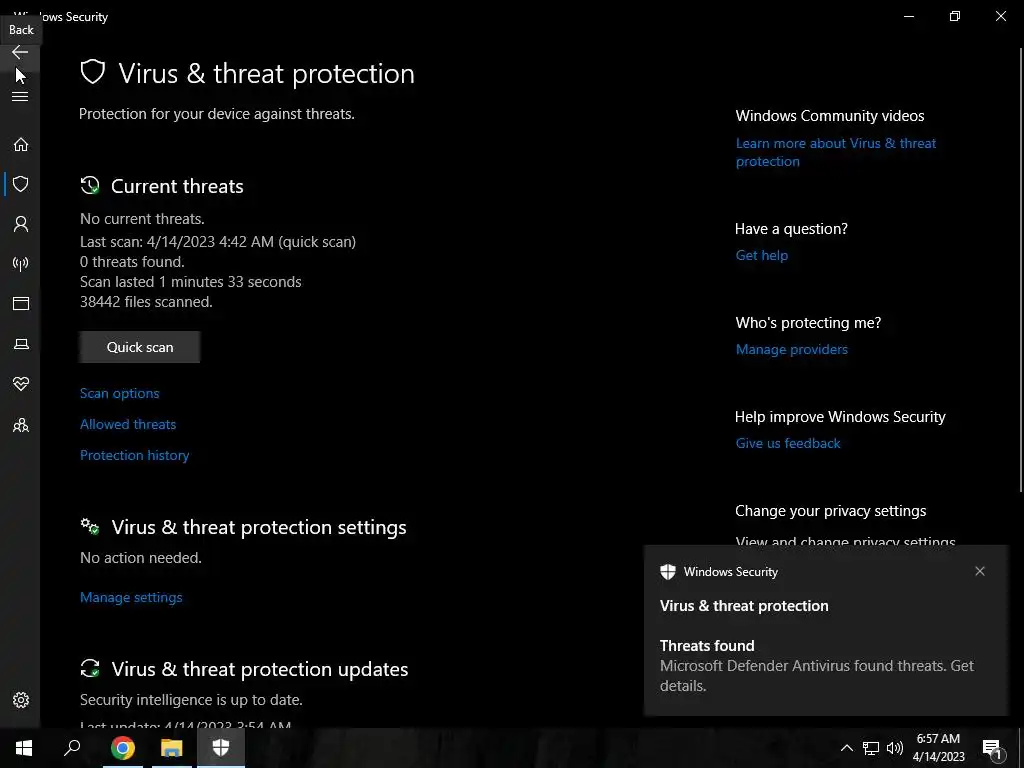Open App & browser control icon
The height and width of the screenshot is (768, 1024).
point(20,304)
